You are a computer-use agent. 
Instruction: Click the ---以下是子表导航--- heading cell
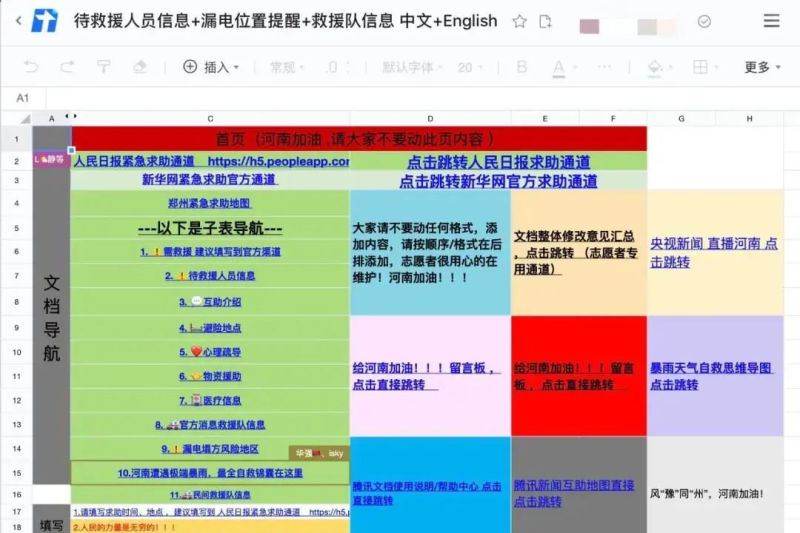click(210, 228)
